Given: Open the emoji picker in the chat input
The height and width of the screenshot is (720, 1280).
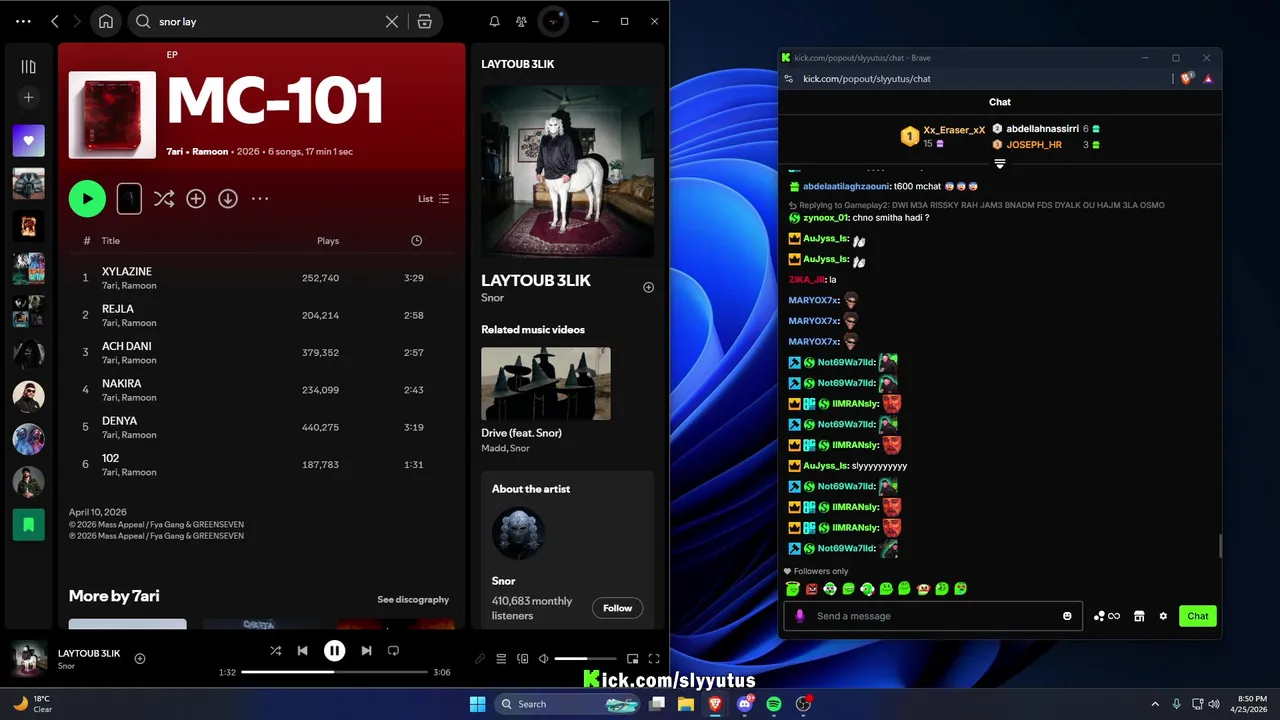Looking at the screenshot, I should (1067, 616).
